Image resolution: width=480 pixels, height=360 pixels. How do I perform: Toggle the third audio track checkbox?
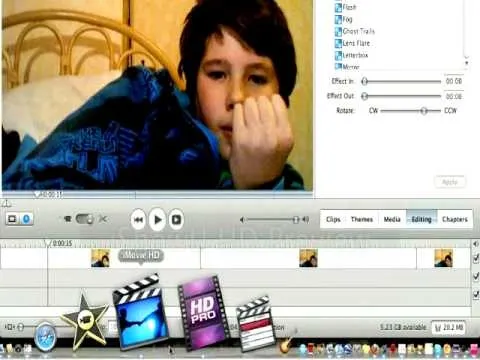pyautogui.click(x=476, y=294)
